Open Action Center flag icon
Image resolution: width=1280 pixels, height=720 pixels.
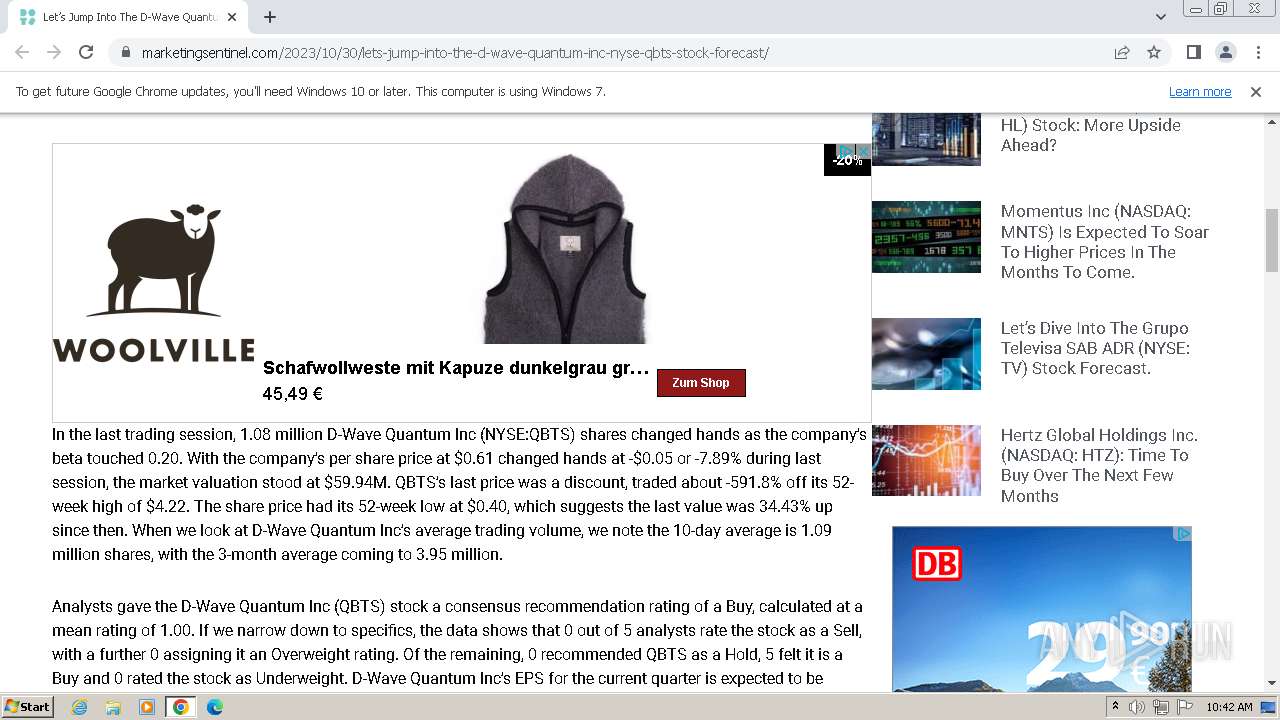[1185, 707]
